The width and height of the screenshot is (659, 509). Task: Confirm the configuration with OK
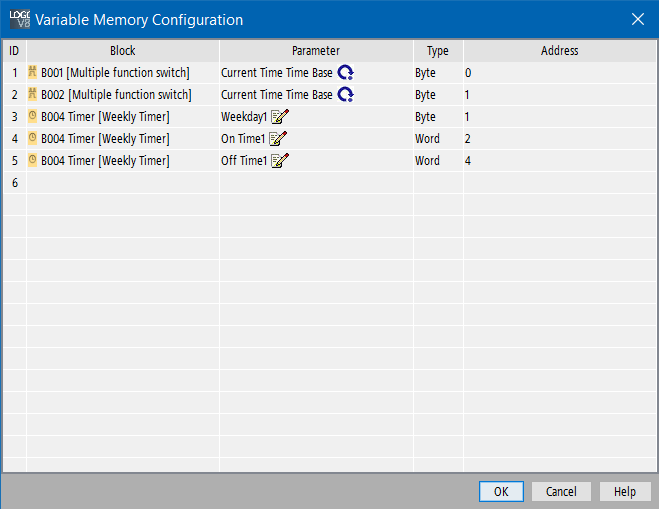(501, 491)
